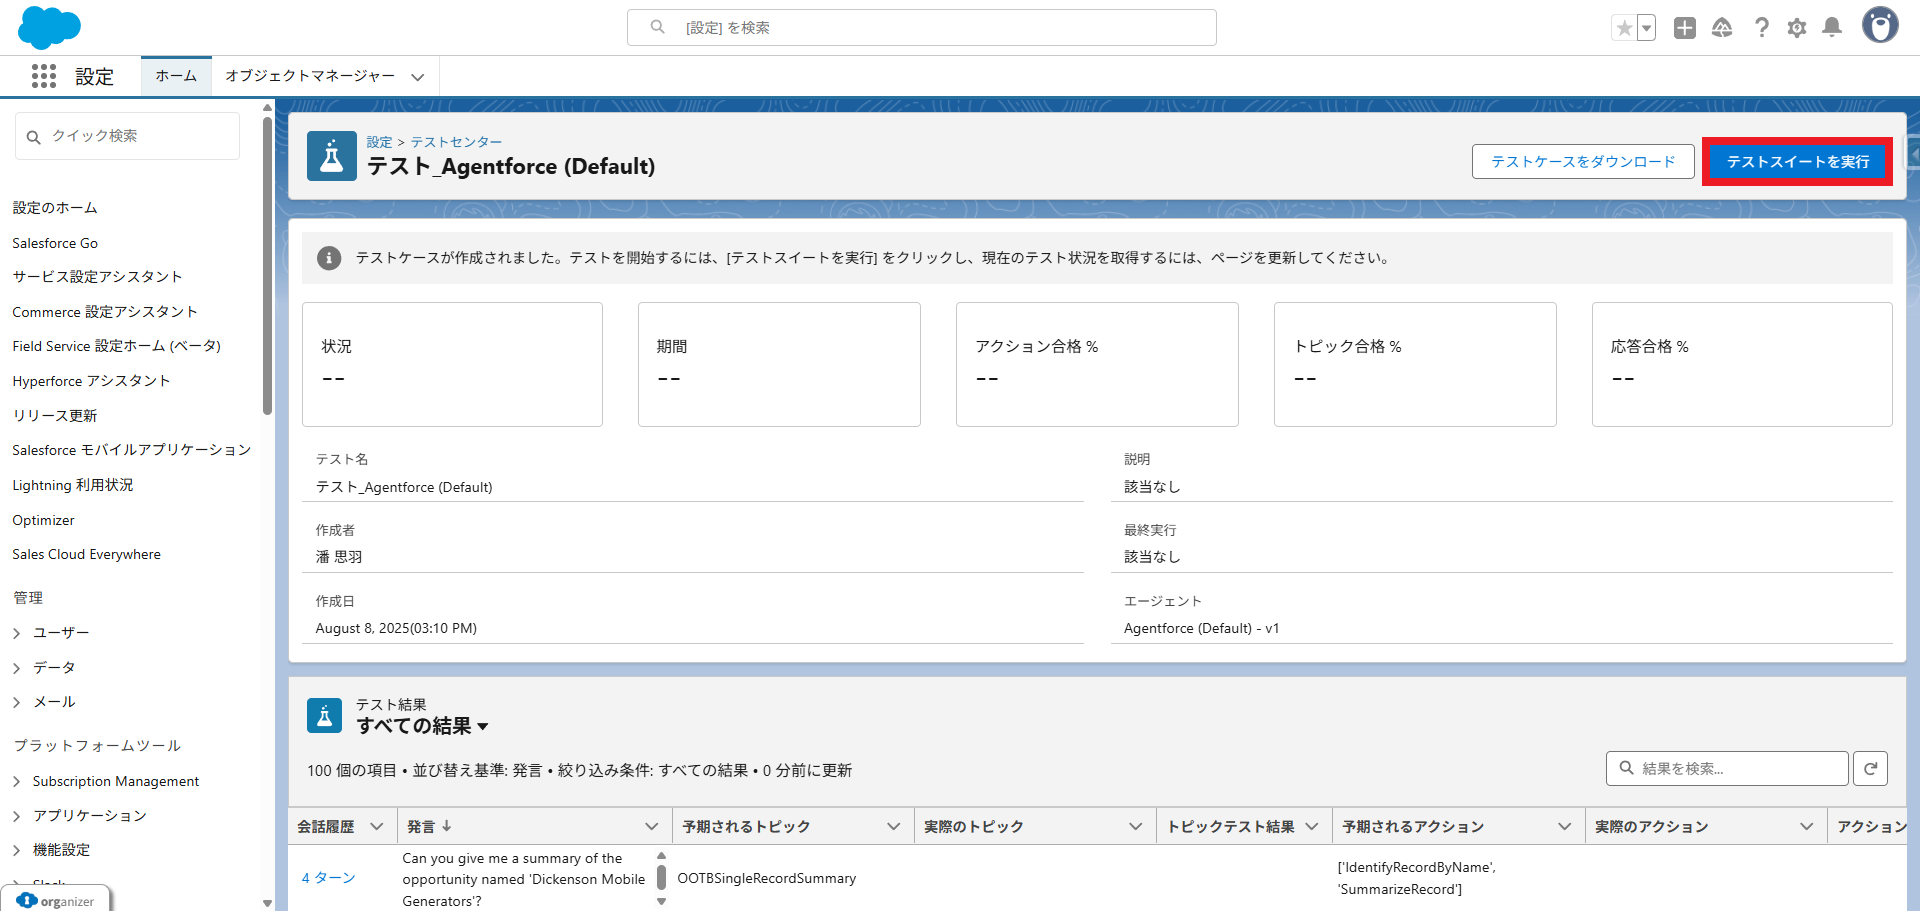Image resolution: width=1920 pixels, height=911 pixels.
Task: Click the info icon in the message banner
Action: coord(329,258)
